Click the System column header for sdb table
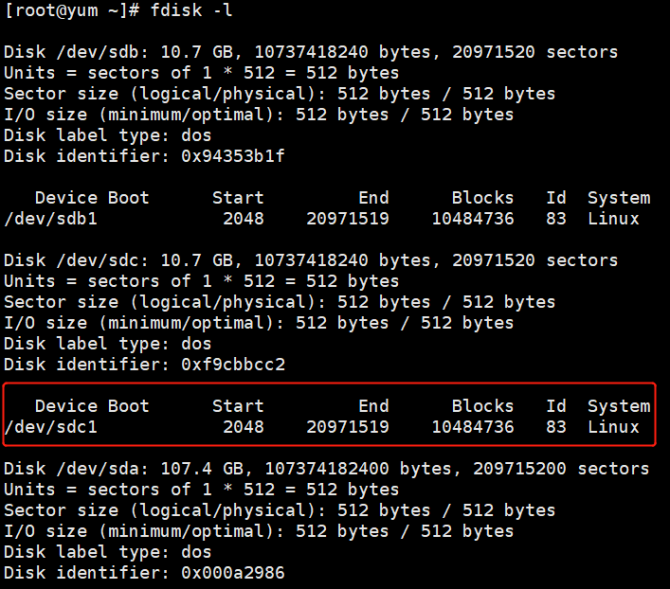Screen dimensions: 670x589 coord(619,198)
